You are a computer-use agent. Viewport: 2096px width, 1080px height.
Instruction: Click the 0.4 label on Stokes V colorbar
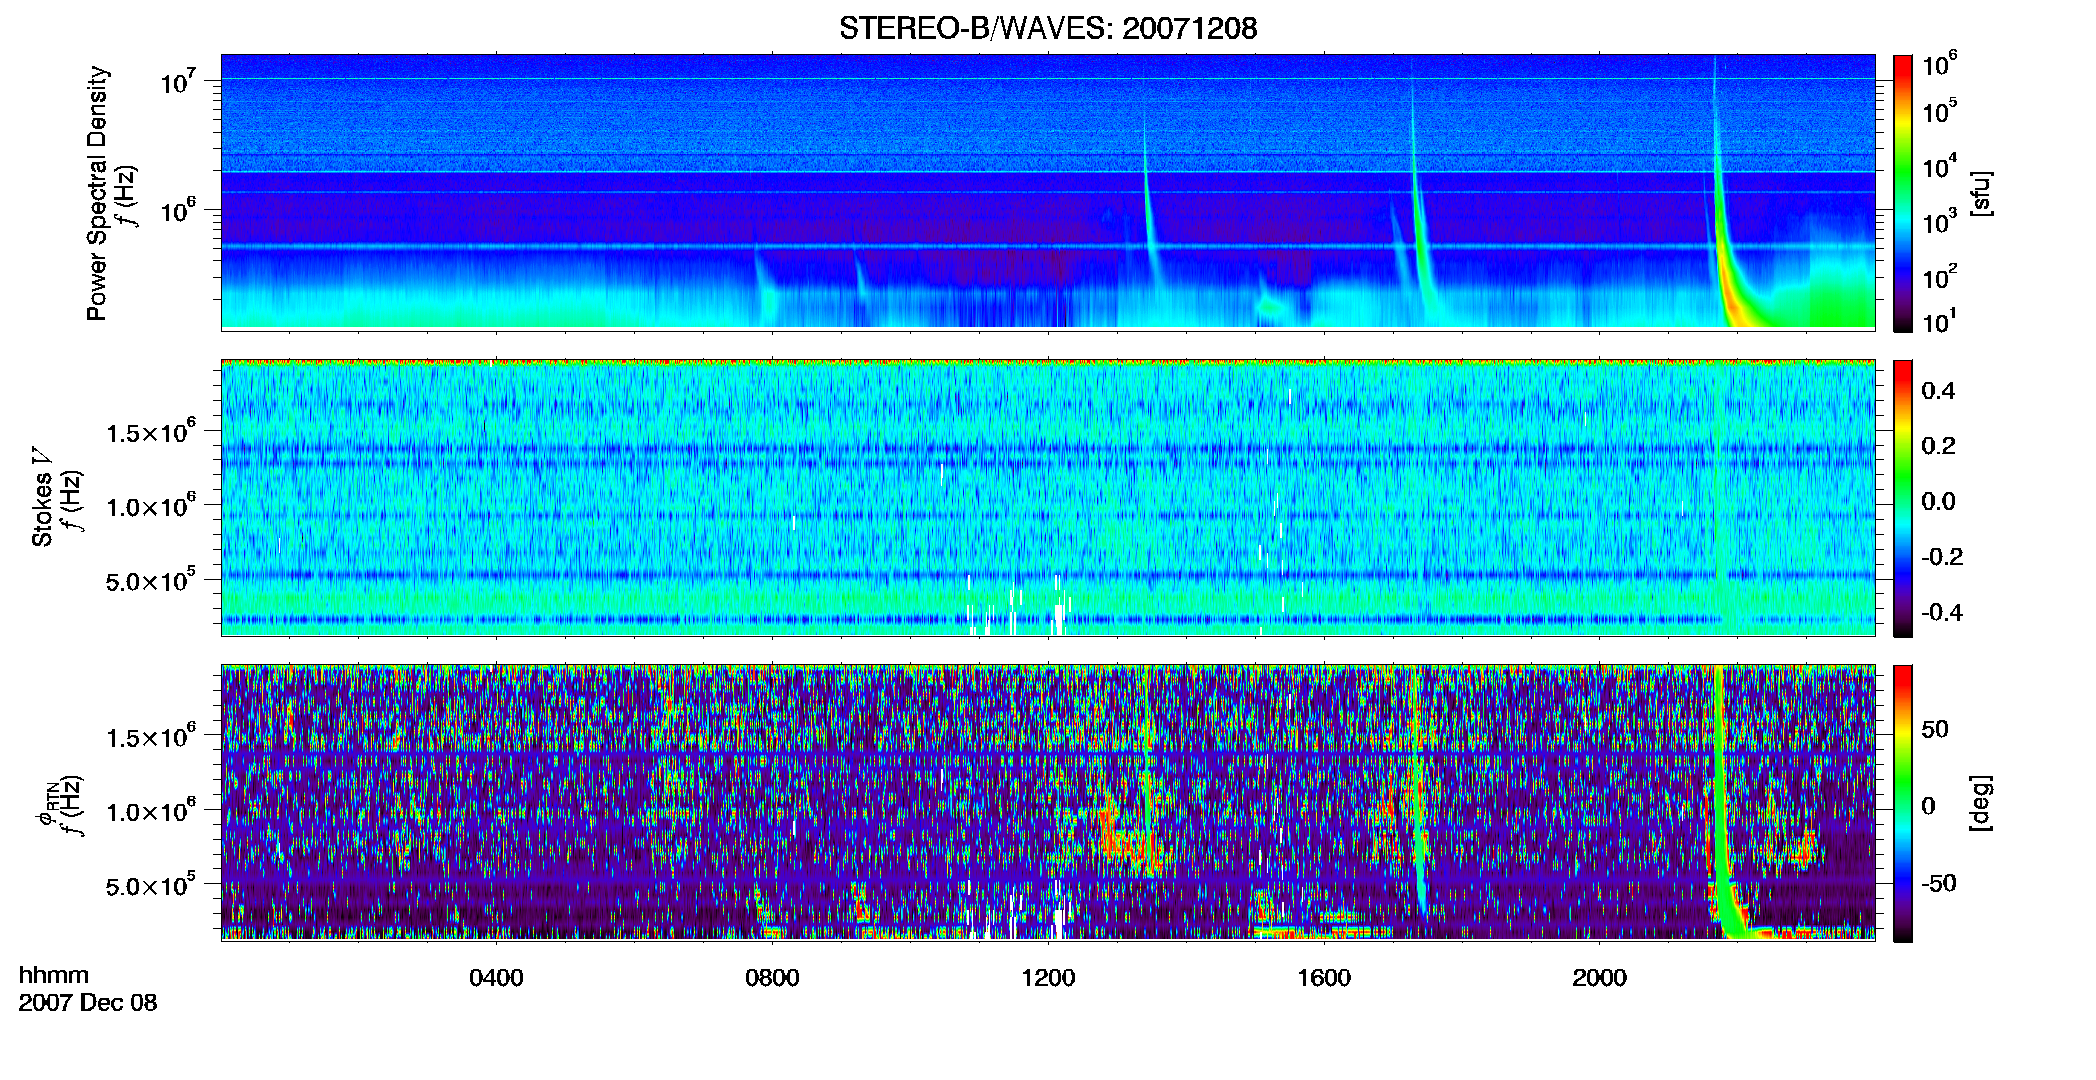click(1938, 391)
